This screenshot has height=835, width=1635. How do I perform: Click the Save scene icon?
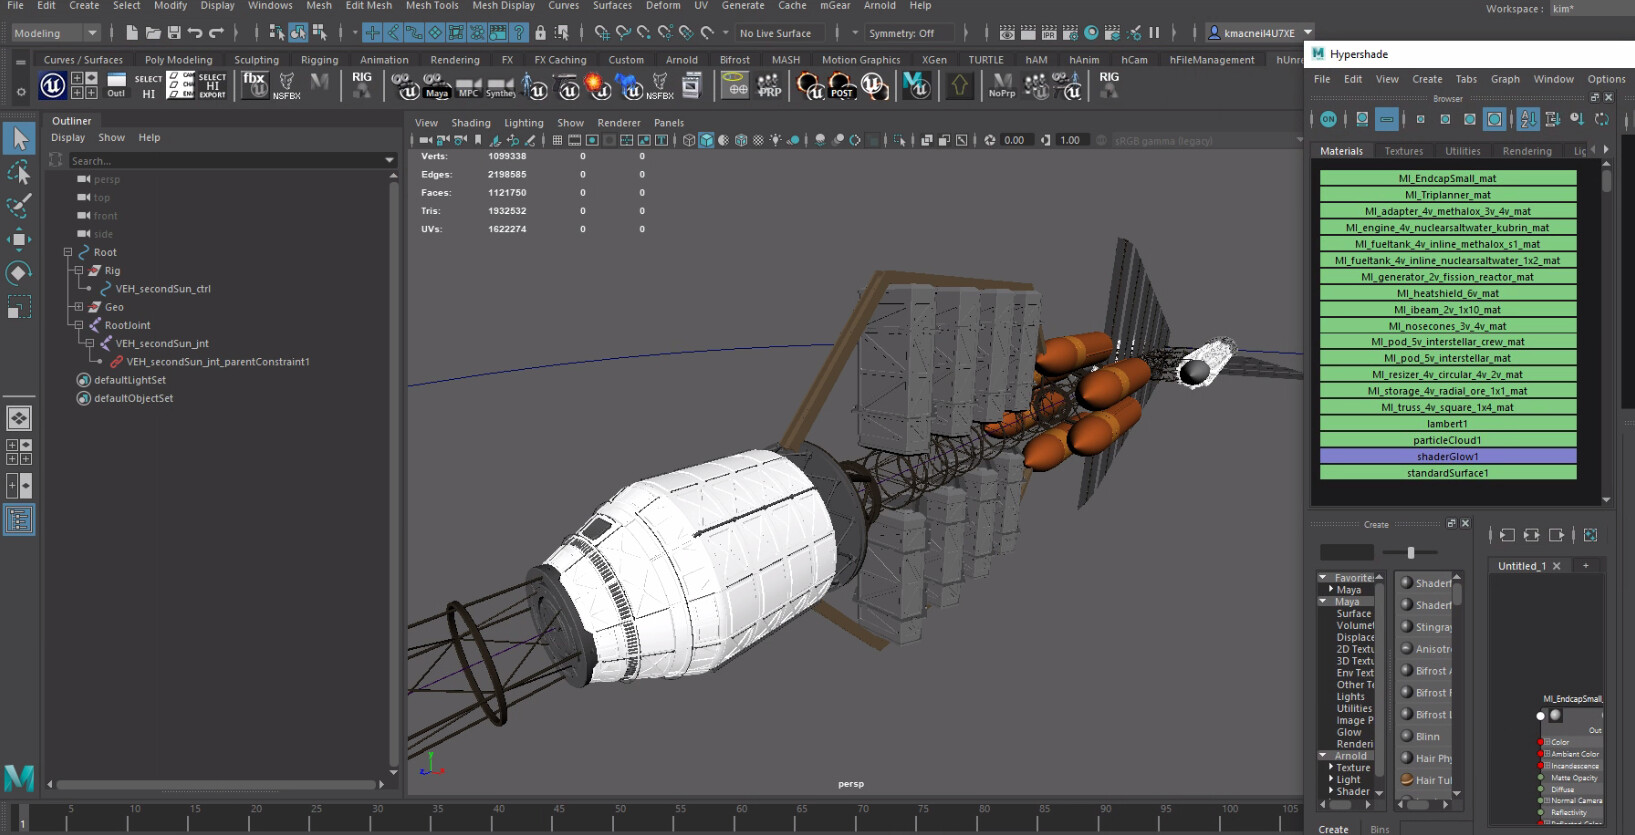point(174,33)
